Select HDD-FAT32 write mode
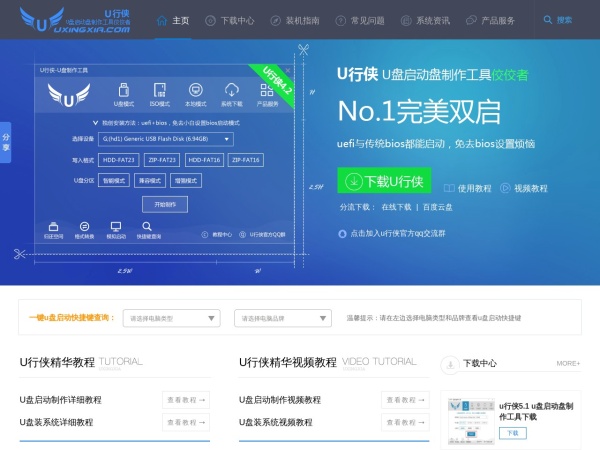Viewport: 600px width, 450px height. tap(119, 160)
